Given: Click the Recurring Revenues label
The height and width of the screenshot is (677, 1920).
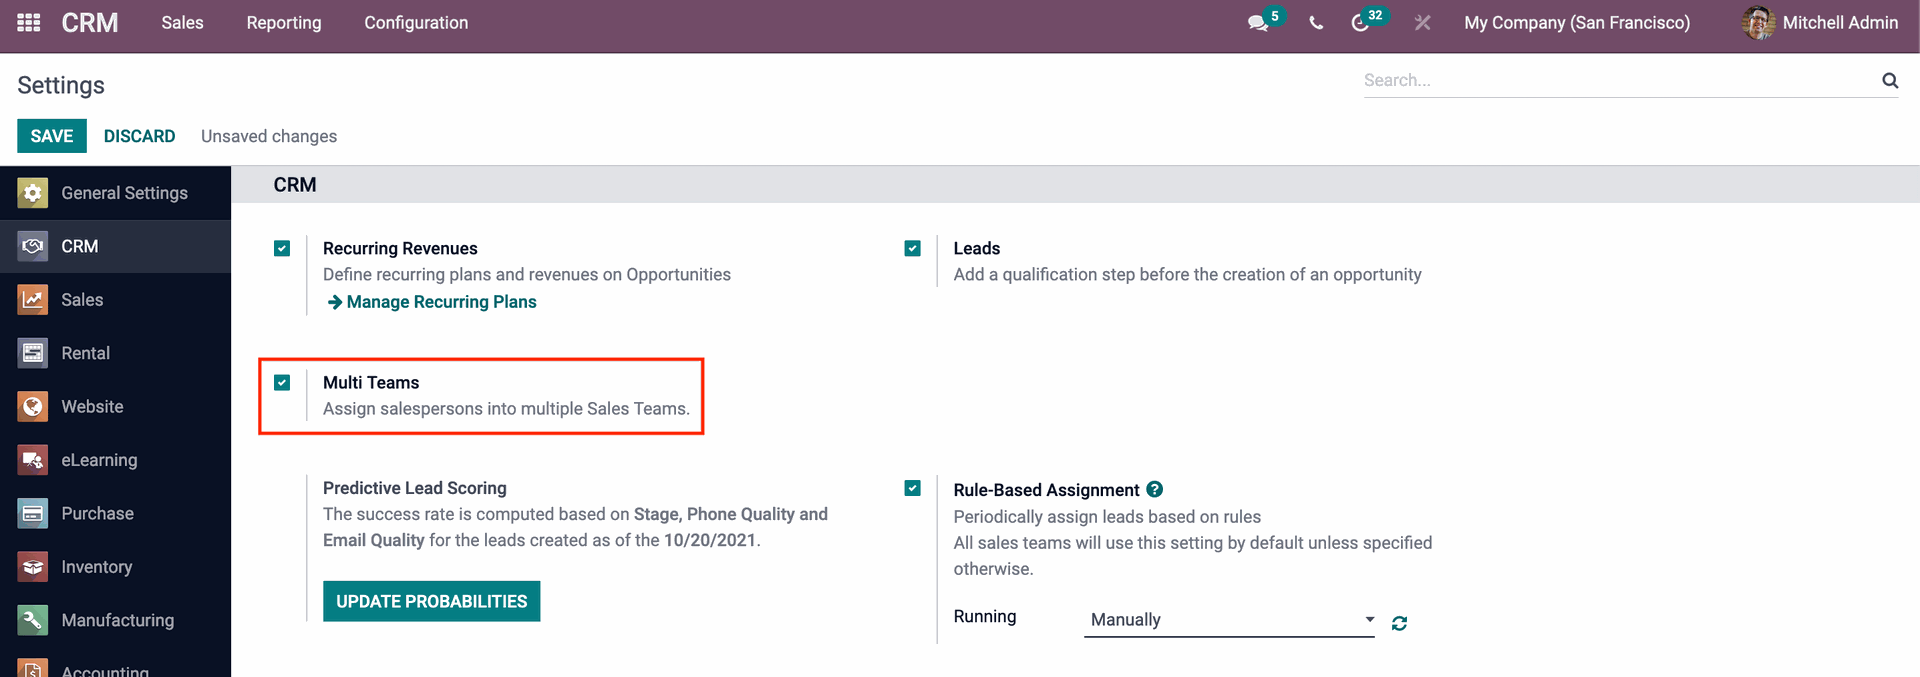Looking at the screenshot, I should (400, 248).
